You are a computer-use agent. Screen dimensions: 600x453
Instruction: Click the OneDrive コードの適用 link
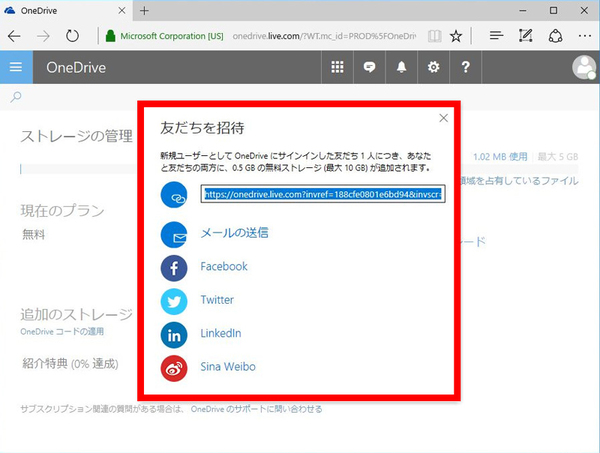coord(62,331)
